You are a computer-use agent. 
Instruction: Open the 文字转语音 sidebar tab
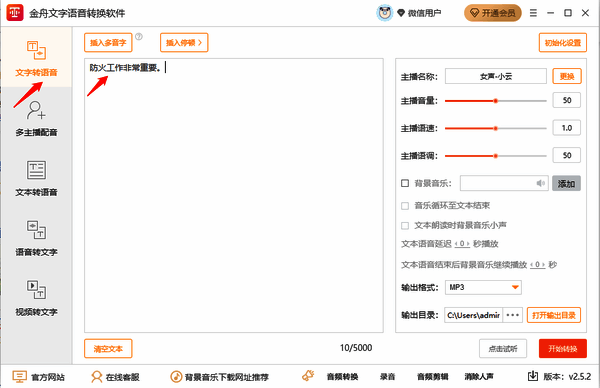point(36,57)
